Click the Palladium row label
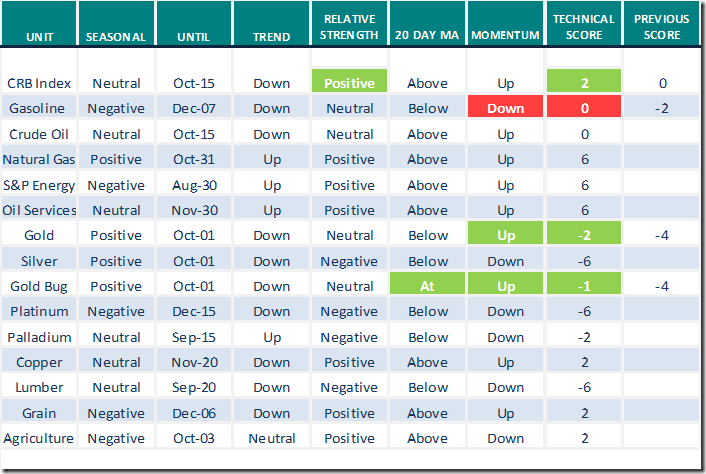The width and height of the screenshot is (706, 474). coord(38,337)
